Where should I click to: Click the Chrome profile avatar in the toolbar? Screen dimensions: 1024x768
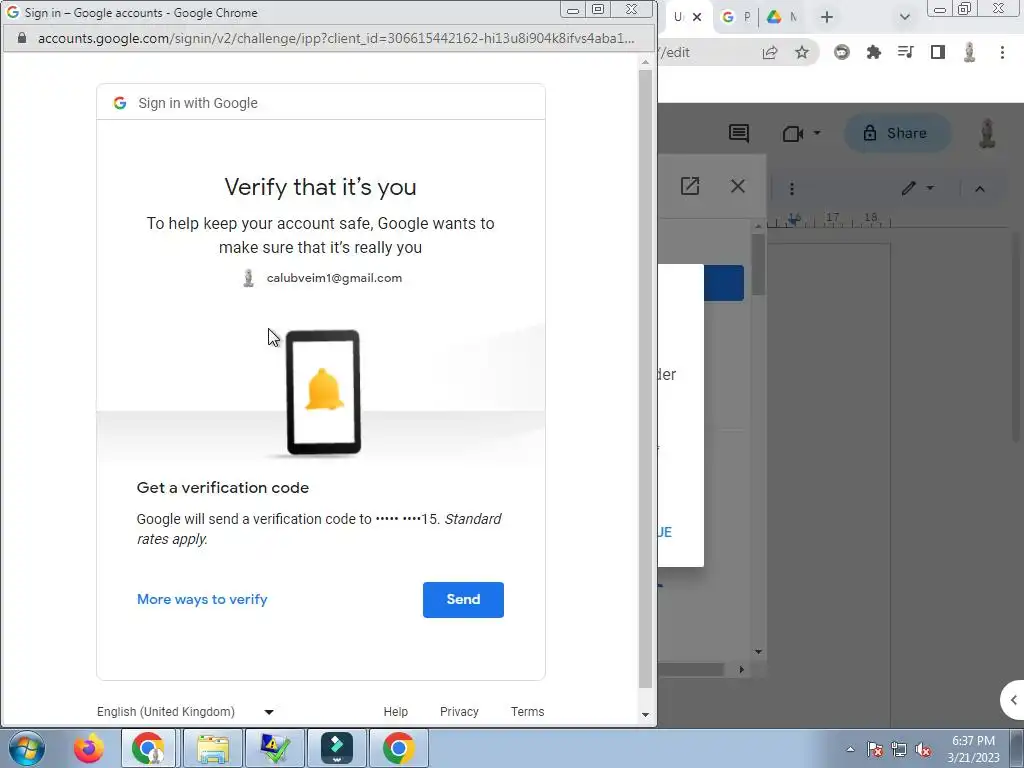click(x=970, y=52)
